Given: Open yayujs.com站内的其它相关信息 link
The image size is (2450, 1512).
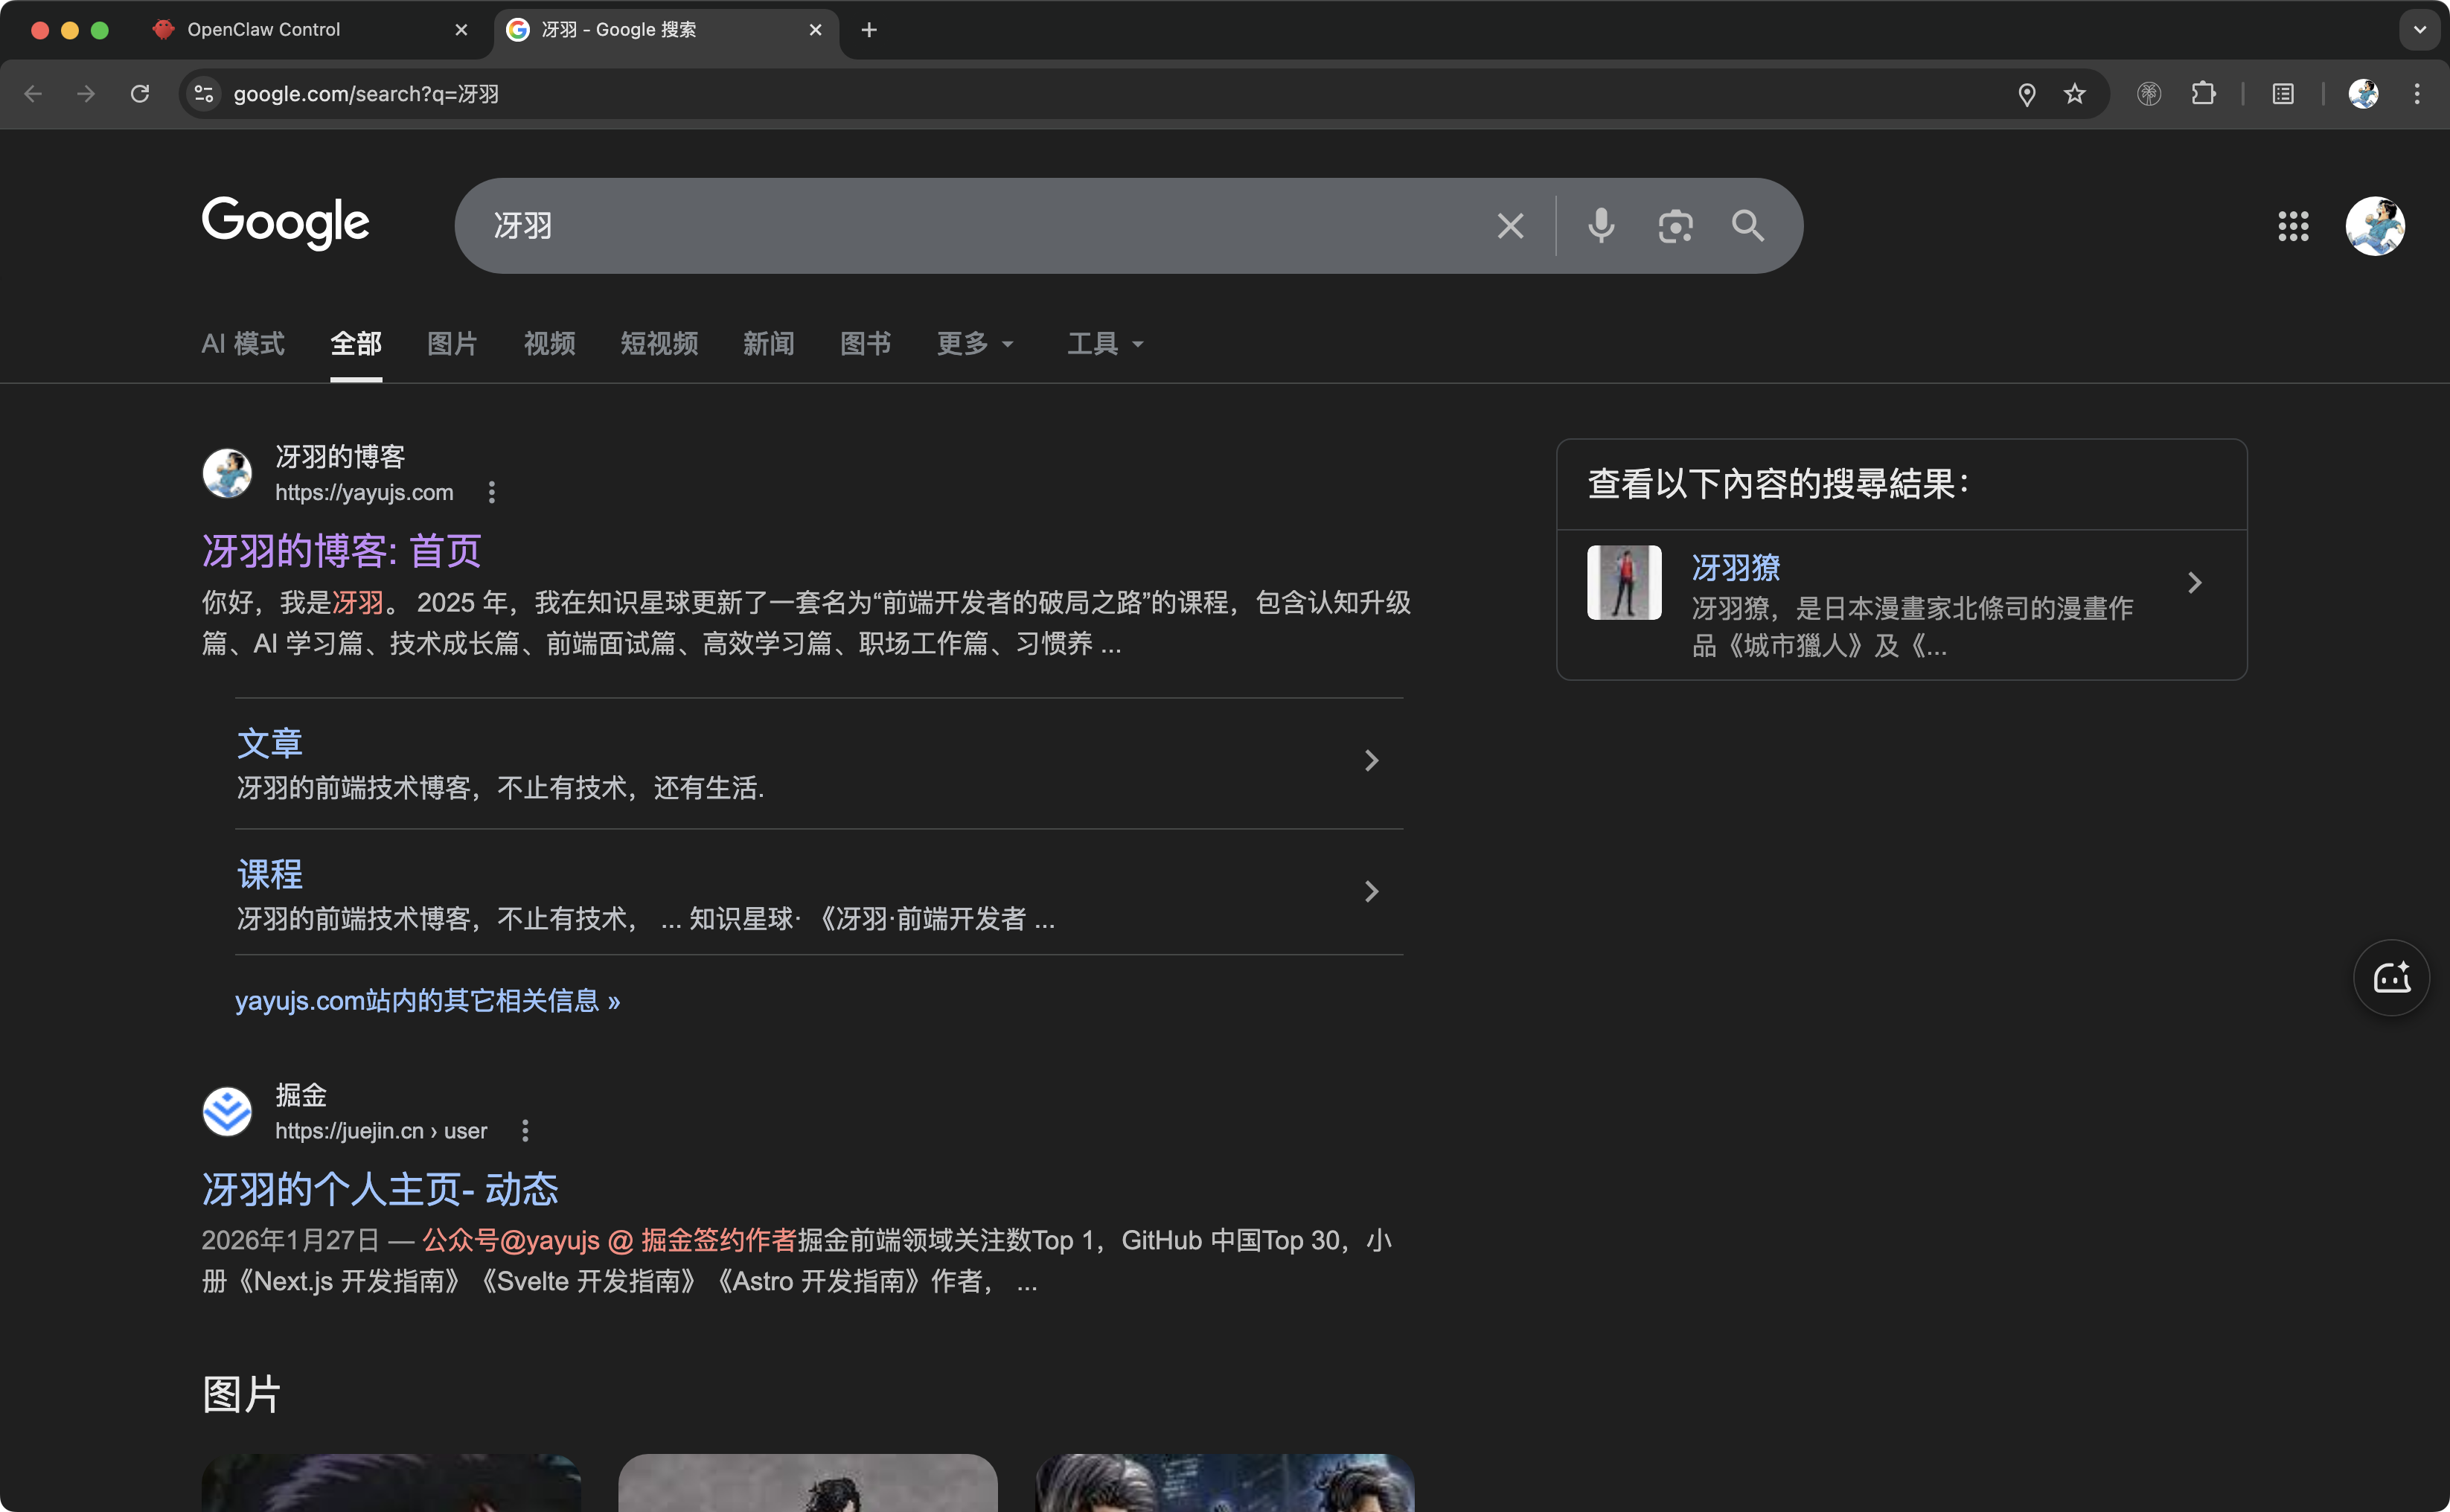Looking at the screenshot, I should [427, 1001].
